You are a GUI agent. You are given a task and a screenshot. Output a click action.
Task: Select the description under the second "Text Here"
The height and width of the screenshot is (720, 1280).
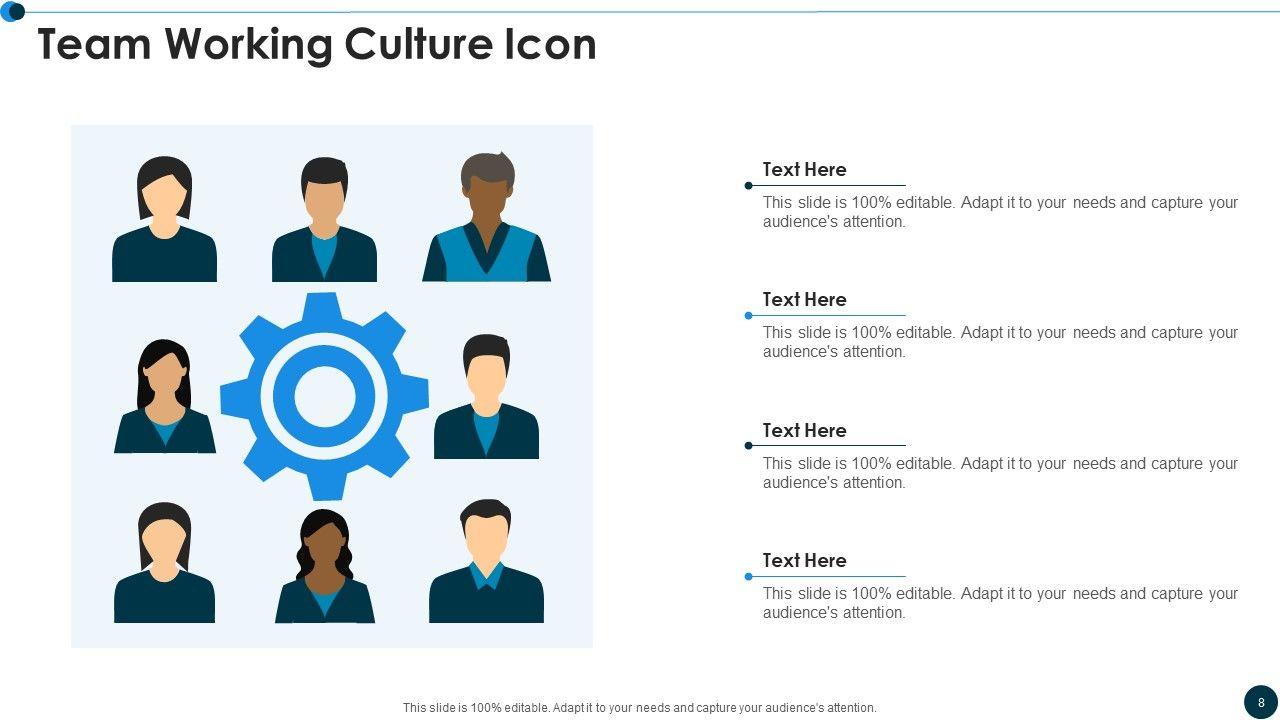(x=1000, y=342)
